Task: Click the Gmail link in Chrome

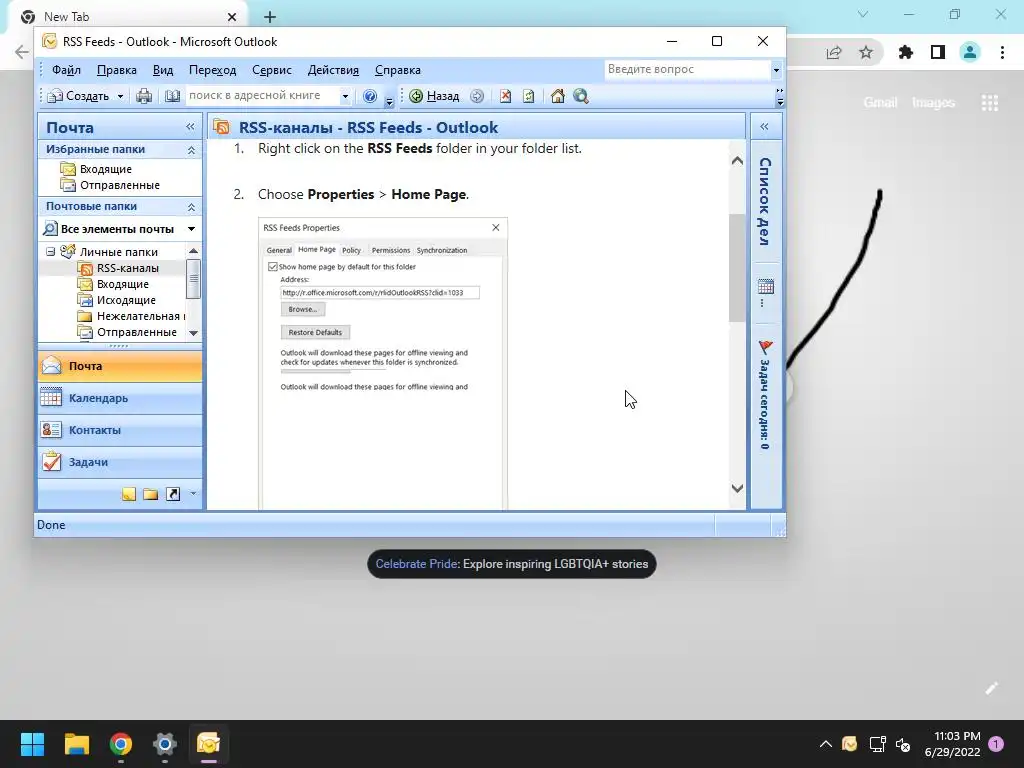Action: point(880,103)
